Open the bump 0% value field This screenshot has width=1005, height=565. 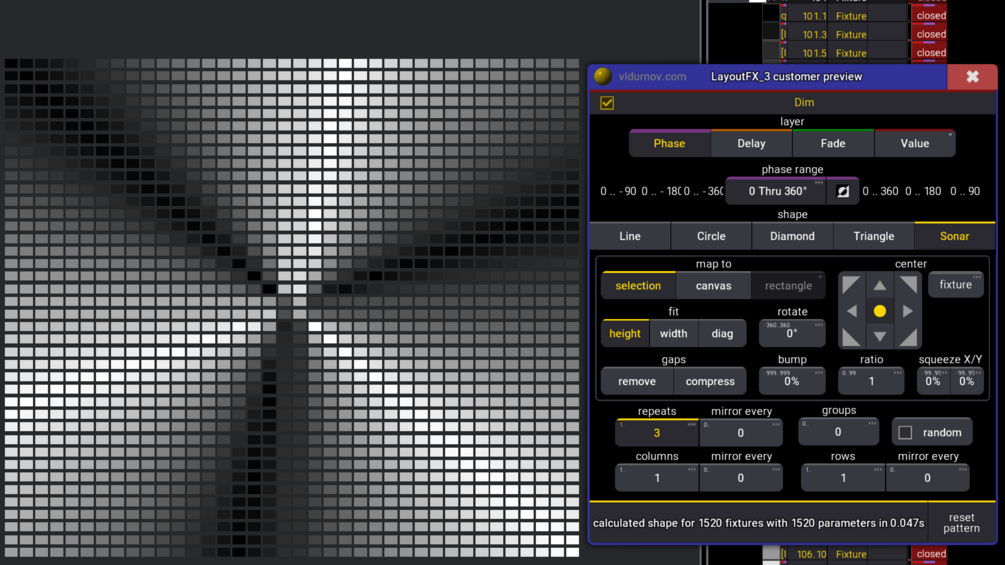click(792, 381)
